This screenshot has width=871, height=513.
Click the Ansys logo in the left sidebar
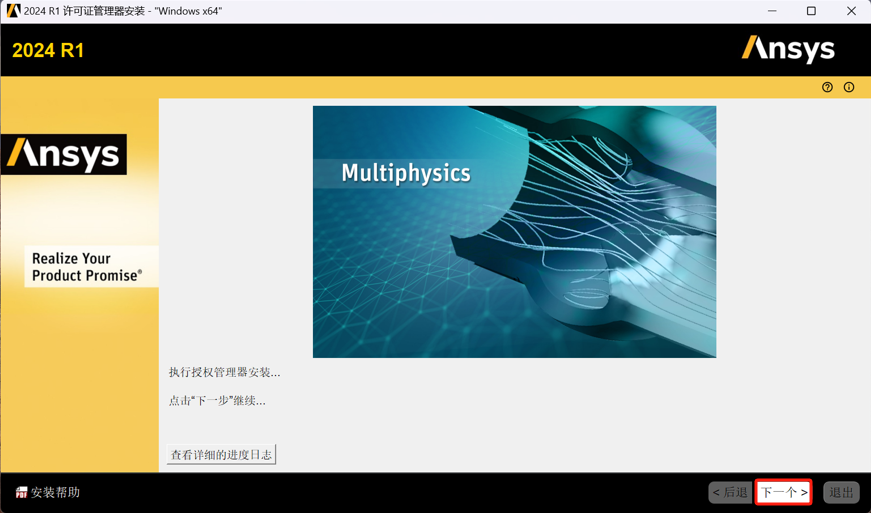[x=64, y=154]
